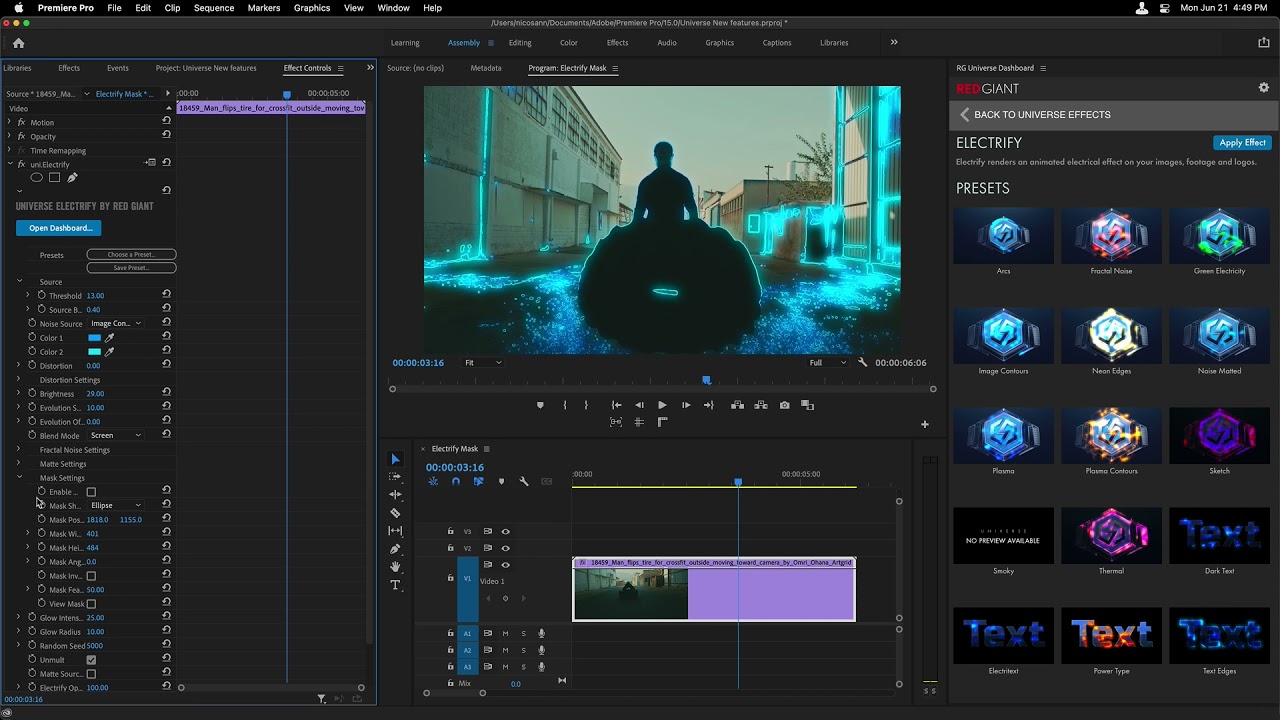Select the Hand tool
Image resolution: width=1280 pixels, height=720 pixels.
click(x=395, y=567)
